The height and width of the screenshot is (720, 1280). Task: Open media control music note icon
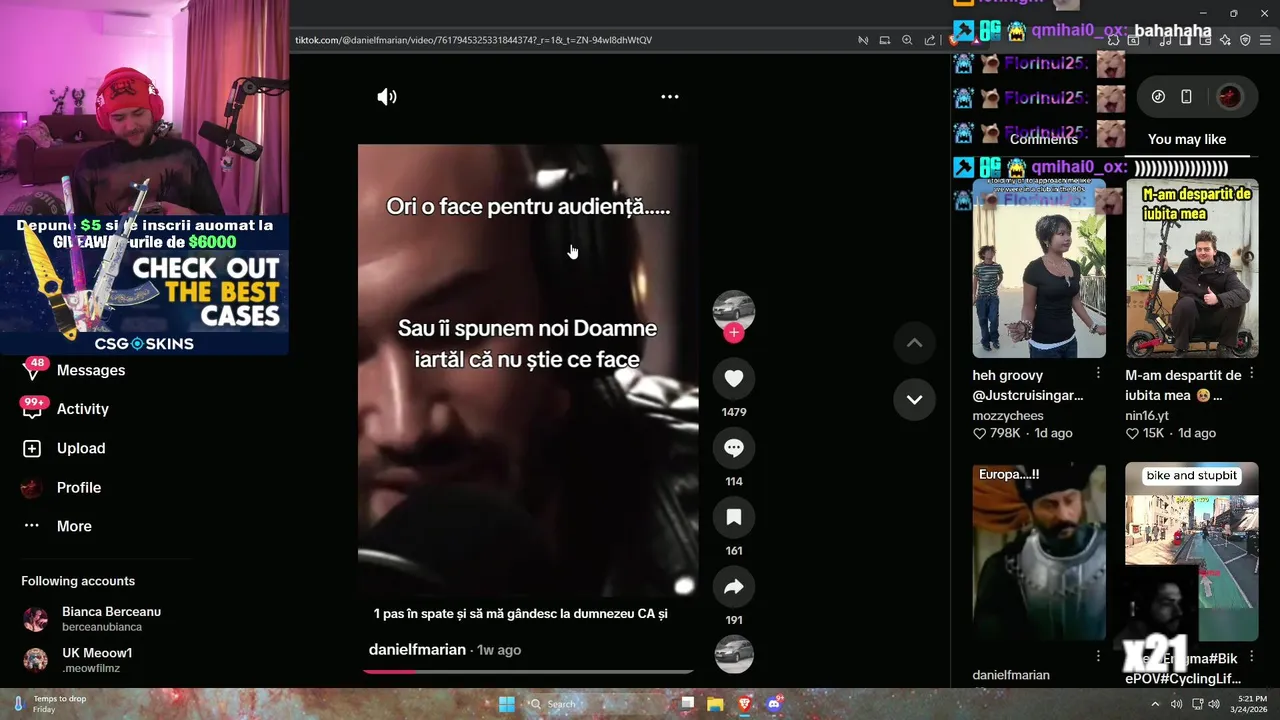[x=1167, y=40]
